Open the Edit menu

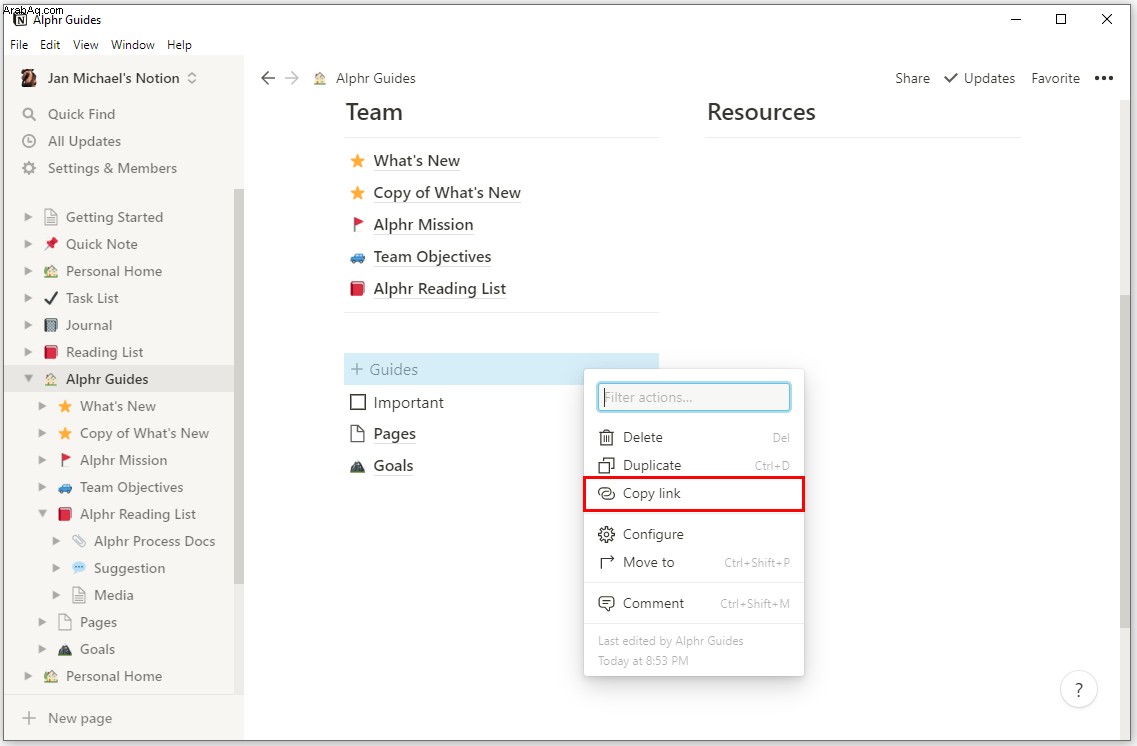[50, 45]
